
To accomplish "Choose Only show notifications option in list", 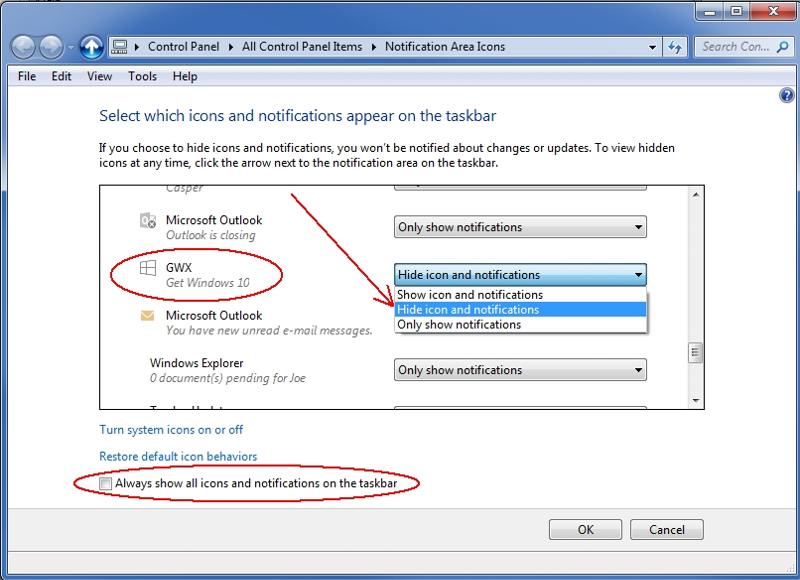I will tap(520, 324).
